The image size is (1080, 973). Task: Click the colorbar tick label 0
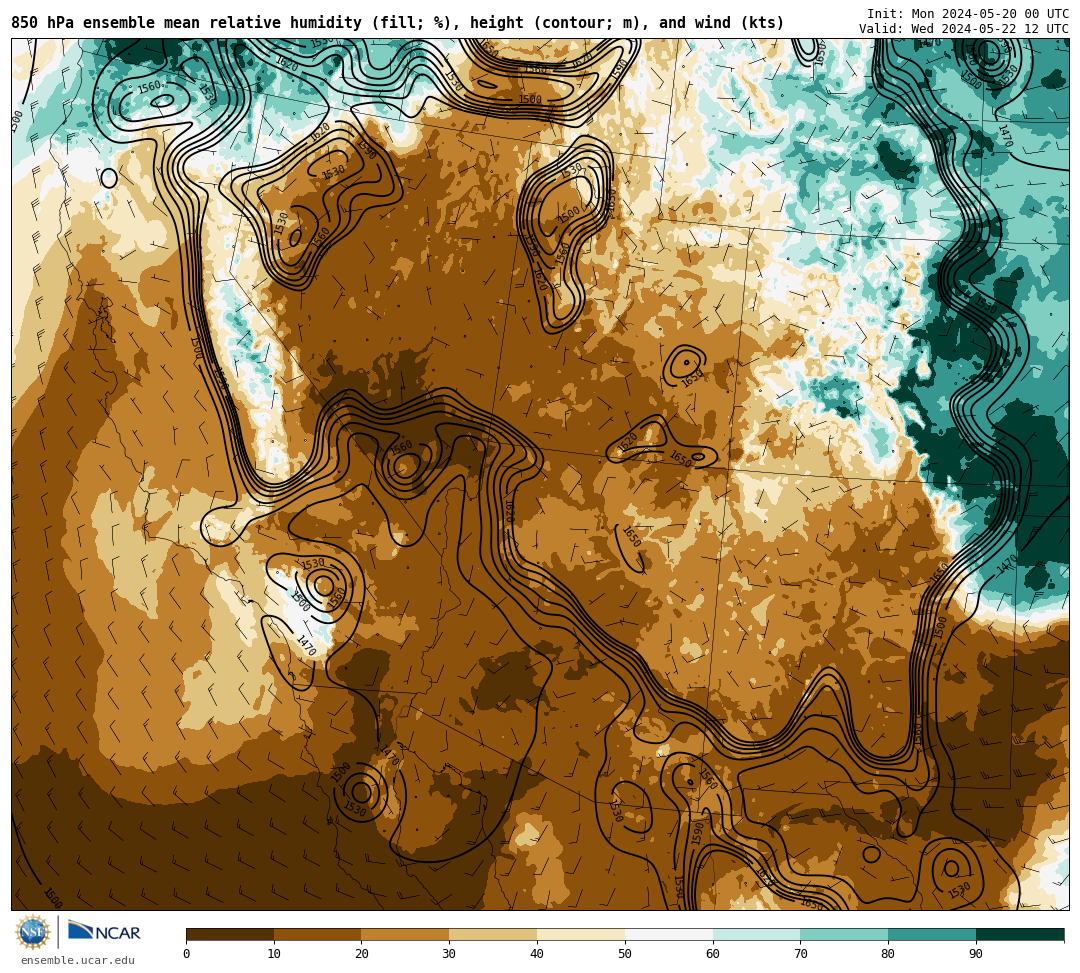(187, 954)
